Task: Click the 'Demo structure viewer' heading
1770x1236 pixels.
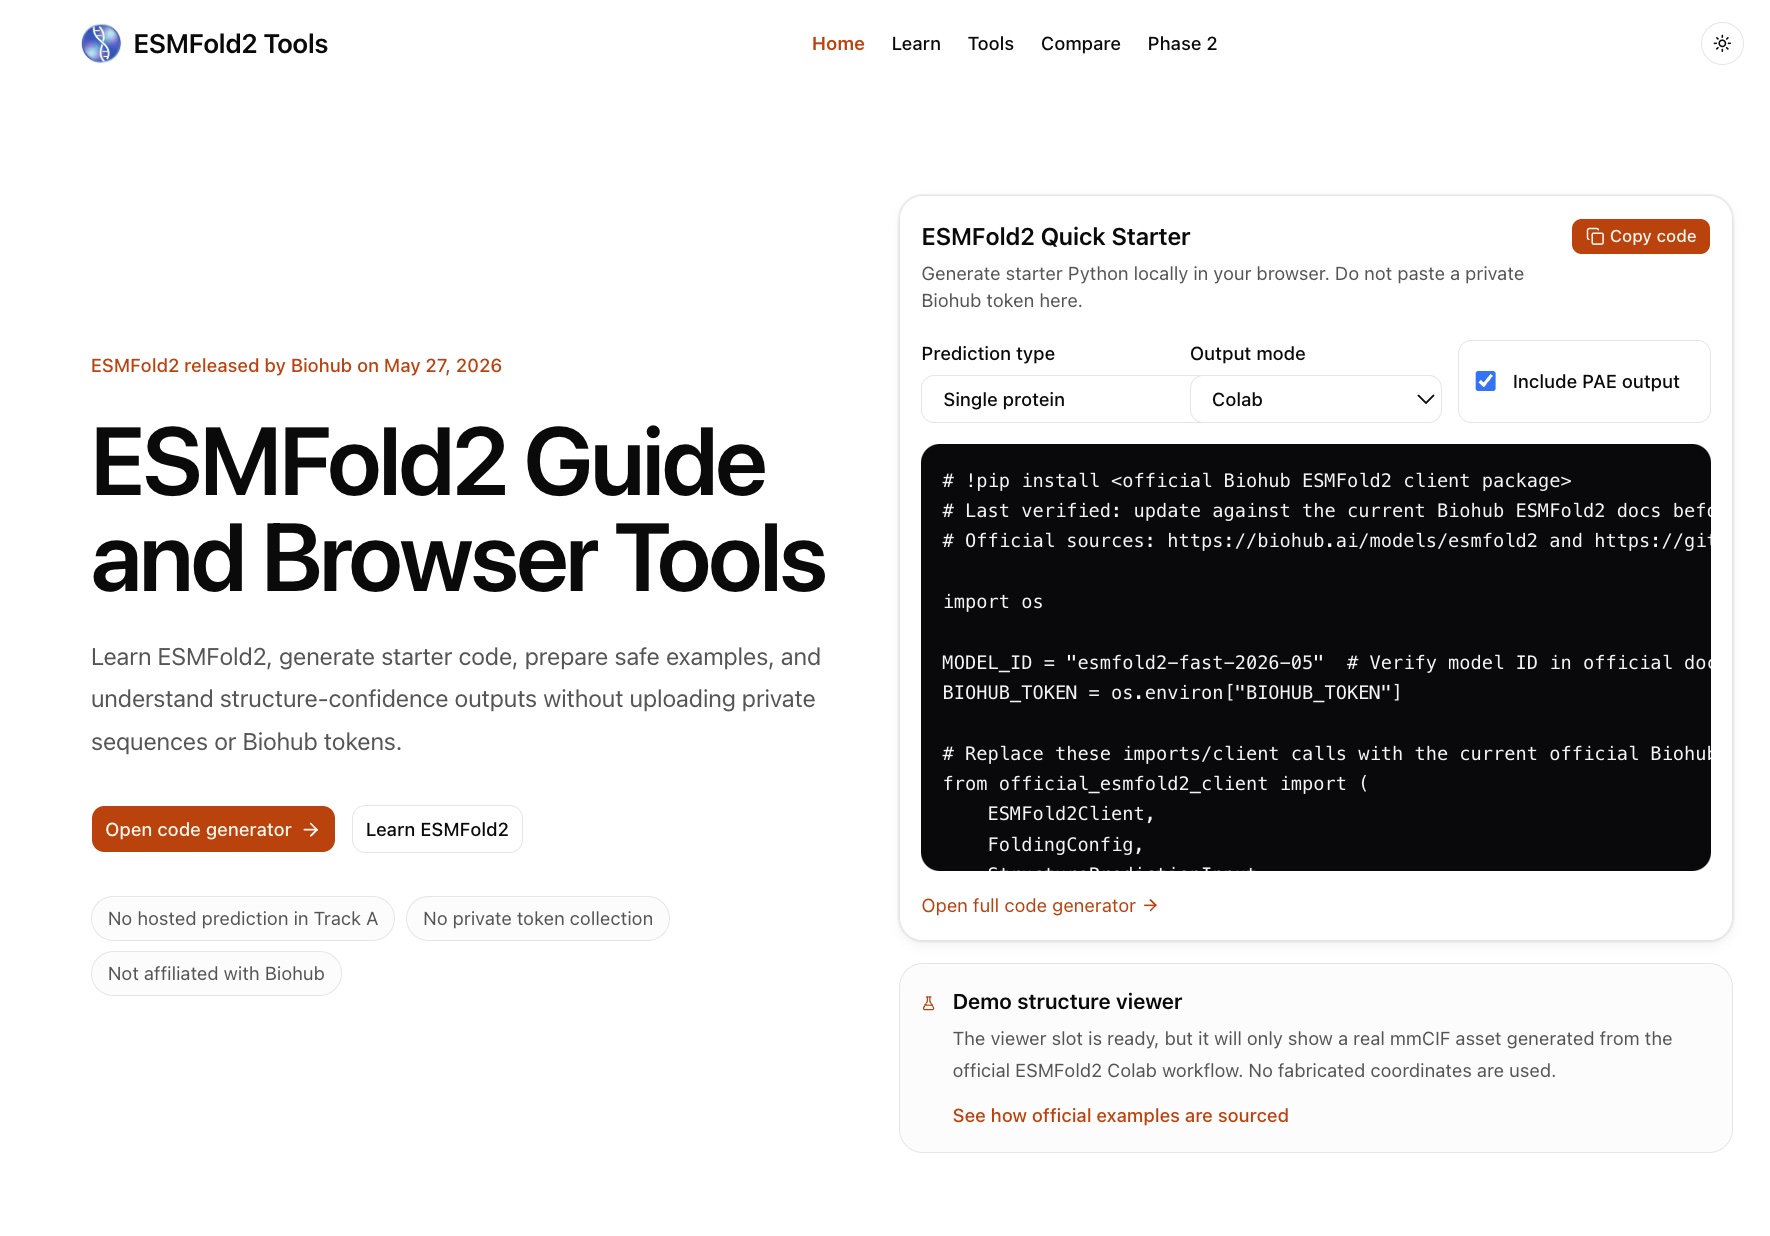Action: (x=1067, y=1002)
